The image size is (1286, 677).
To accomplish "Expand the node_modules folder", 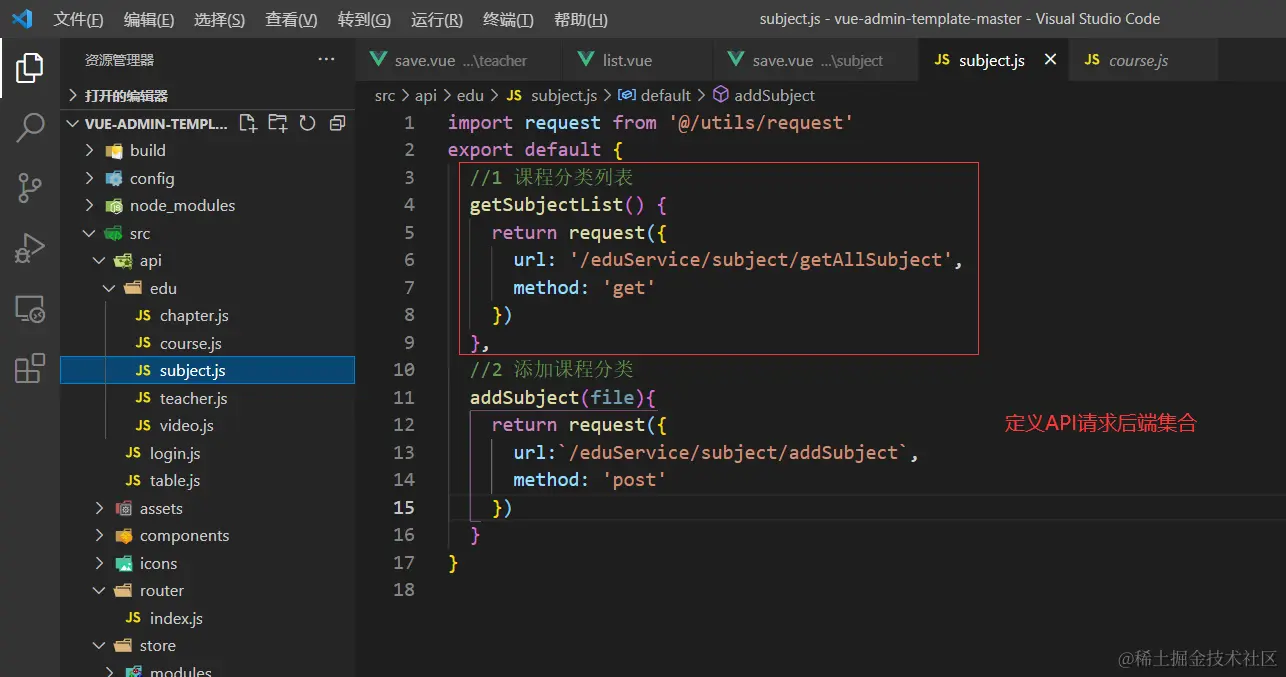I will tap(90, 205).
